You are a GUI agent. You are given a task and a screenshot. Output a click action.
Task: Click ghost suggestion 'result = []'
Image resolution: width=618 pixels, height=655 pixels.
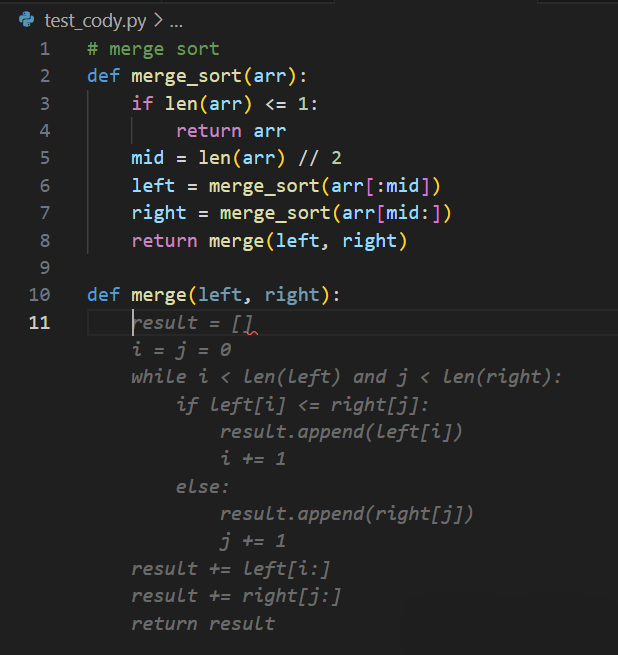tap(193, 322)
